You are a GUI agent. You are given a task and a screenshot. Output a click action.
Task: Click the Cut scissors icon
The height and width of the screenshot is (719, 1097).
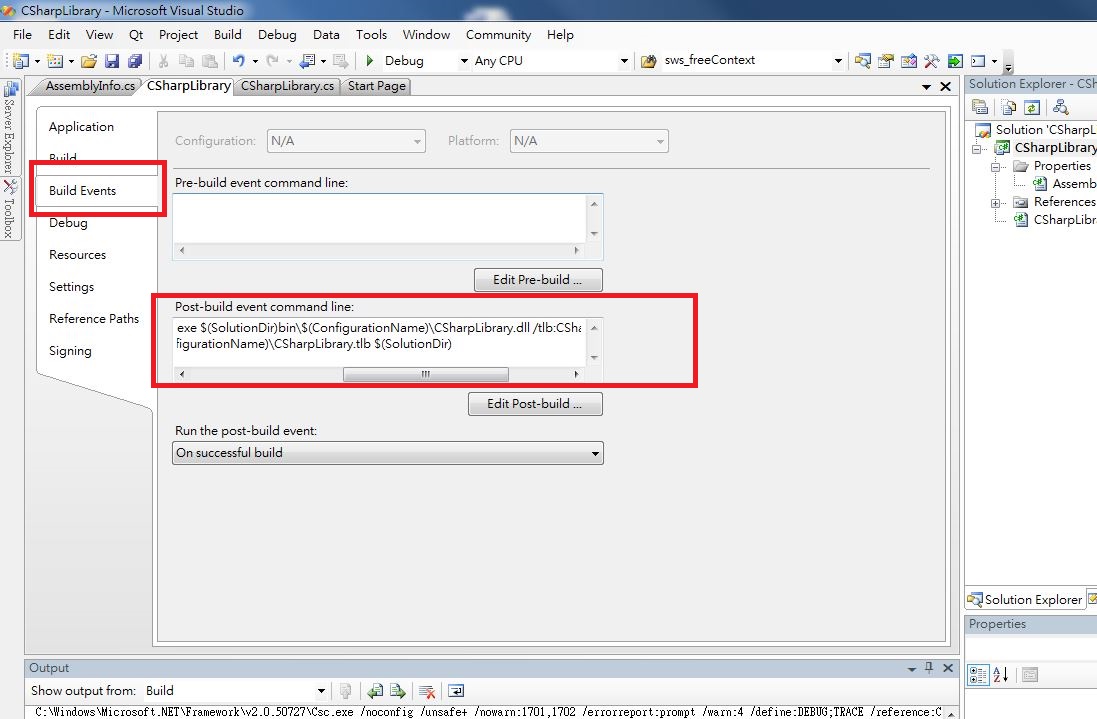click(163, 61)
